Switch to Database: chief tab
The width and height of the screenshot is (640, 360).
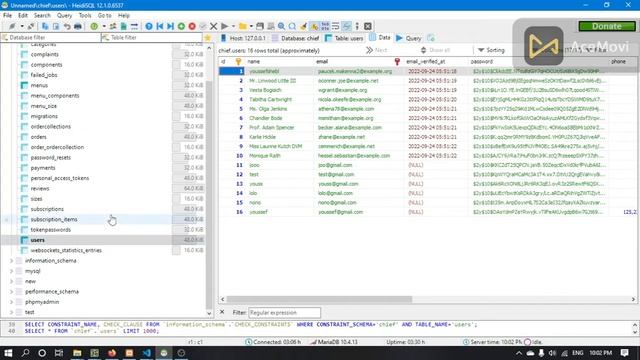(x=295, y=38)
